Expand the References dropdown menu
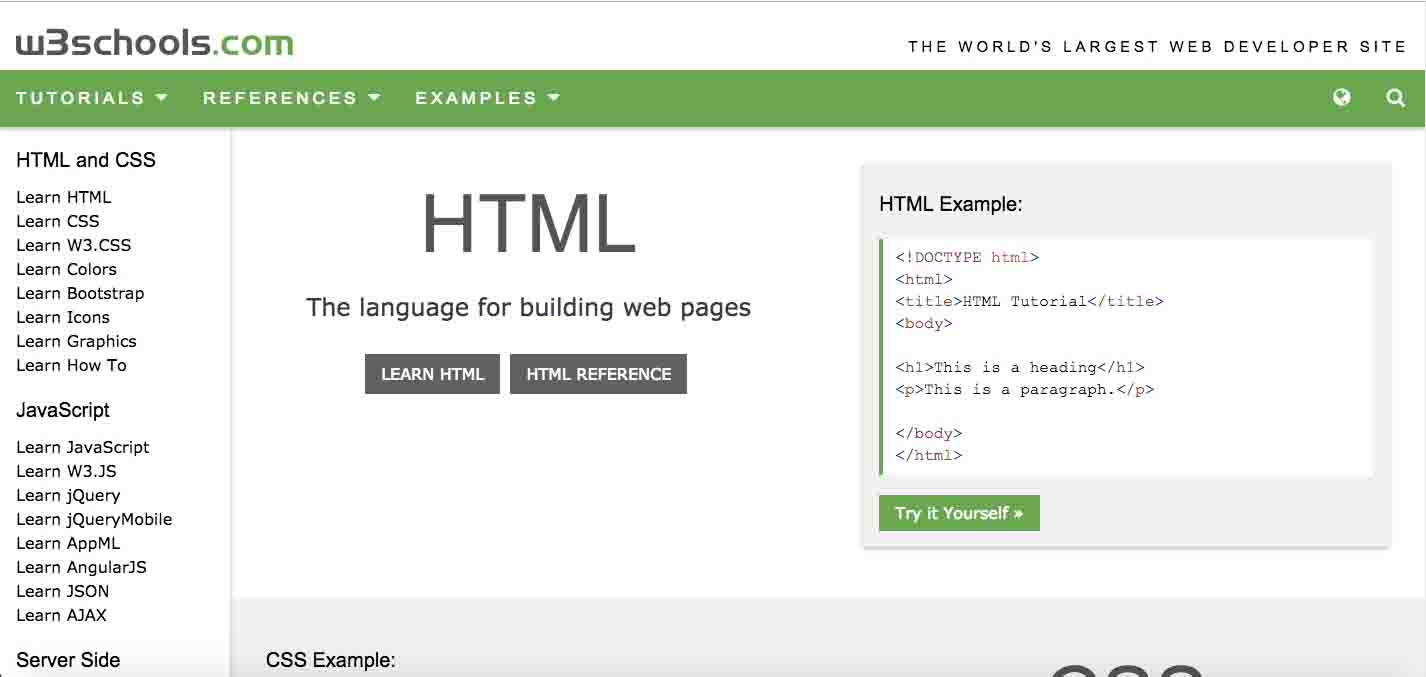Viewport: 1426px width, 677px height. 292,98
